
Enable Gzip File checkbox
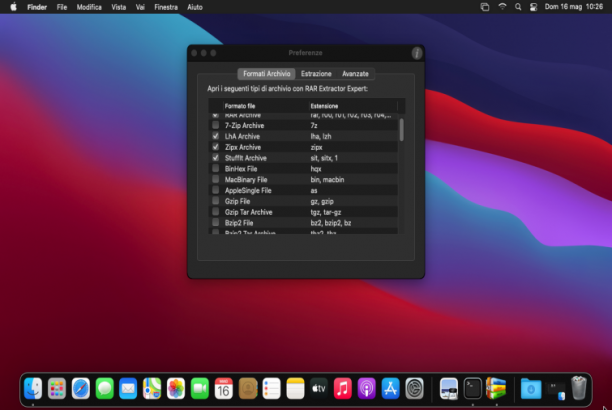pyautogui.click(x=215, y=201)
